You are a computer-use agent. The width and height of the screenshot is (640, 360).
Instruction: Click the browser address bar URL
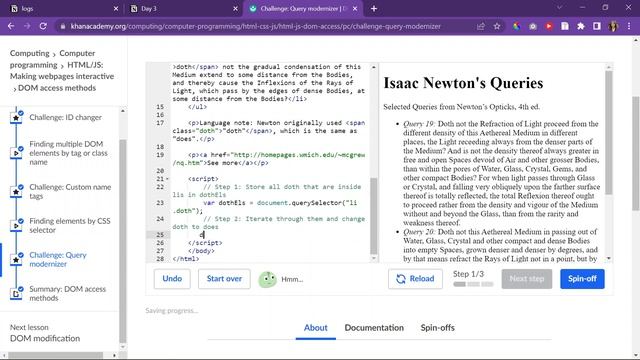tap(256, 26)
